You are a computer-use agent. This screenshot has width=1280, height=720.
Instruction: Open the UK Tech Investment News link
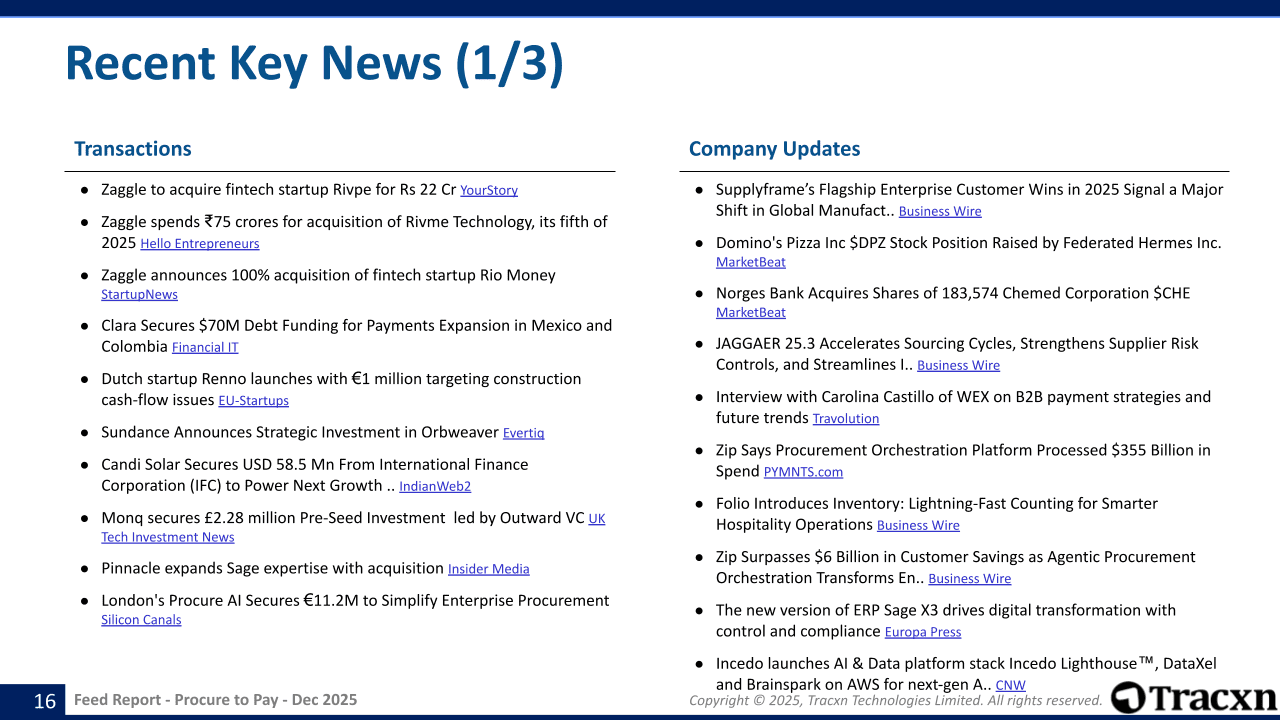(x=167, y=537)
